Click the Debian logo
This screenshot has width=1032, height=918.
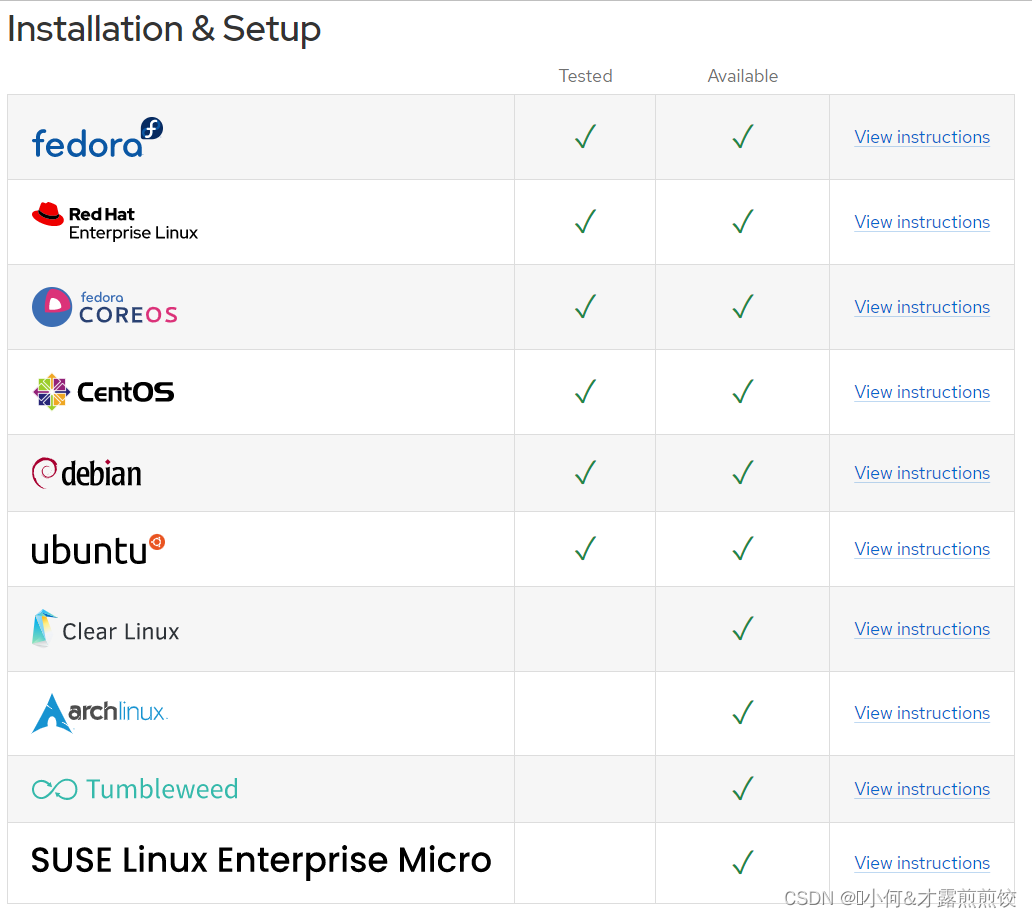click(x=87, y=473)
